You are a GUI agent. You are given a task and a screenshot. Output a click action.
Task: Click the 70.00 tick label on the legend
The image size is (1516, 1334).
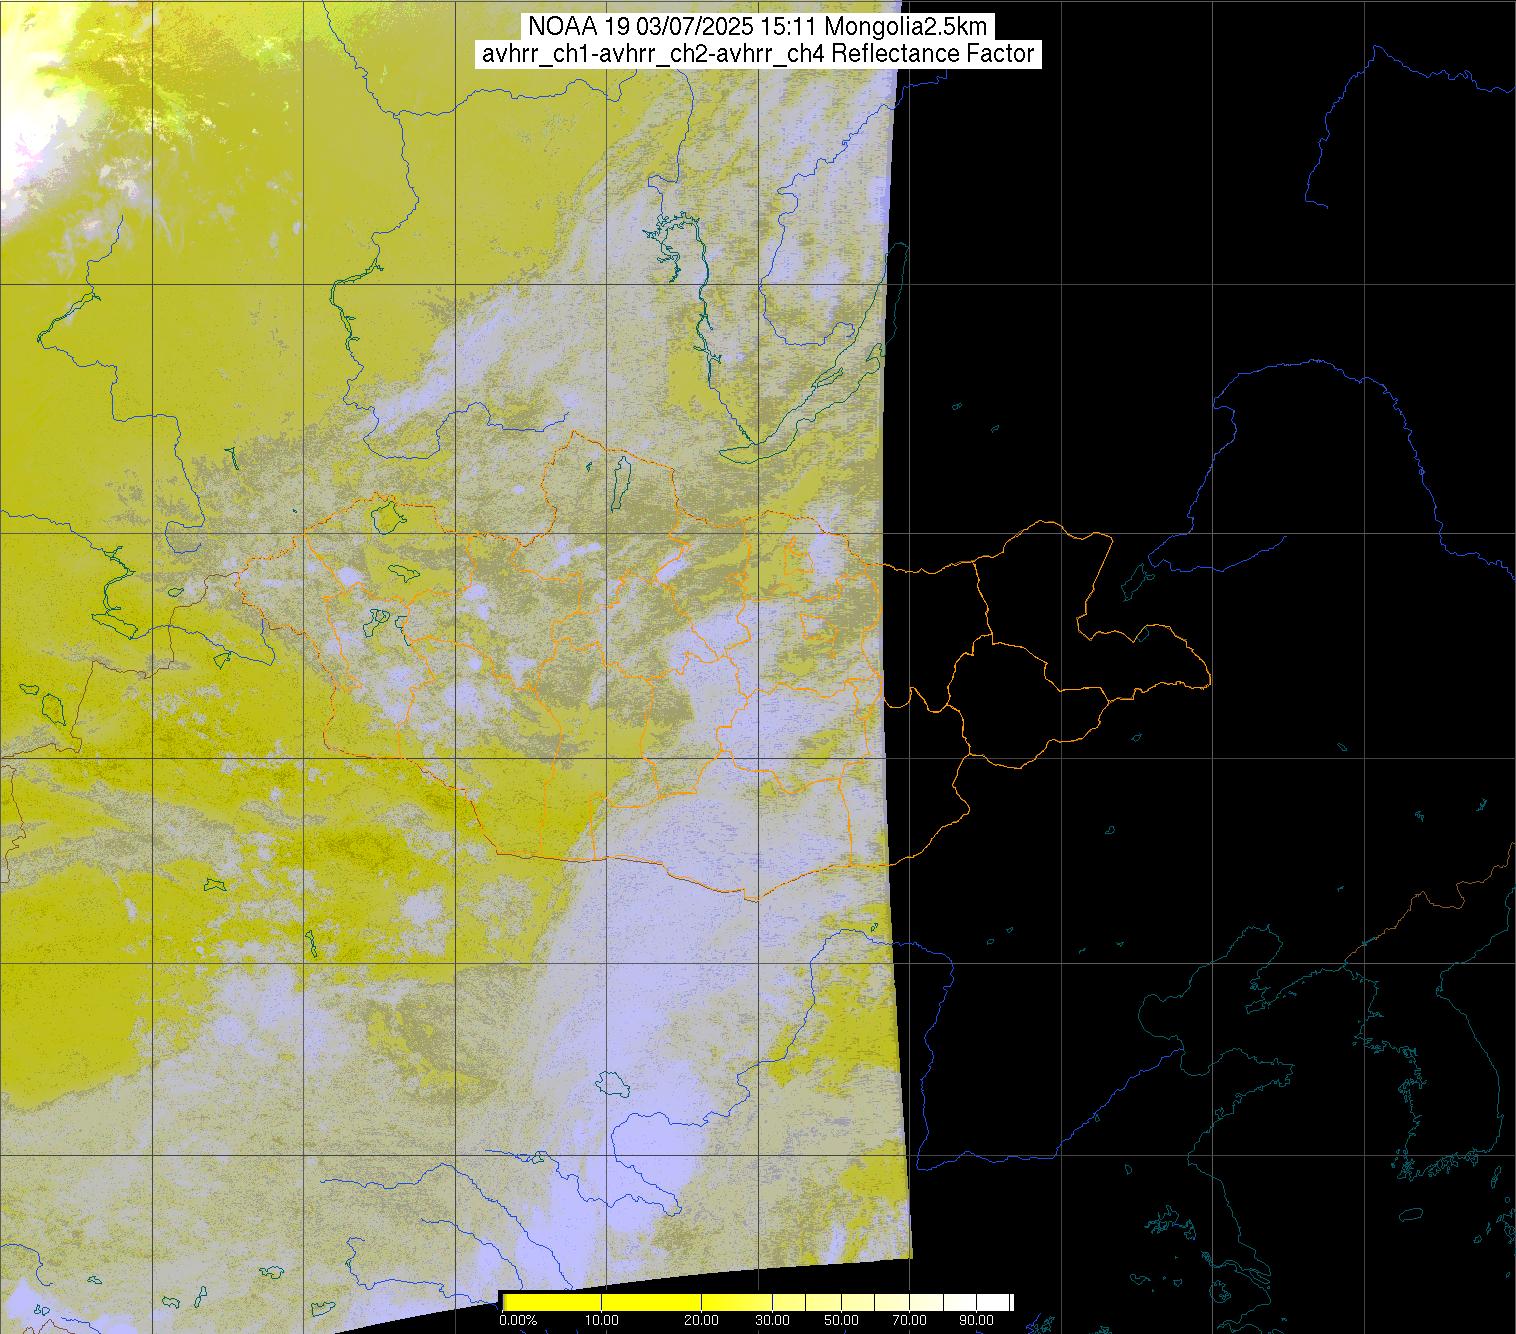click(907, 1320)
